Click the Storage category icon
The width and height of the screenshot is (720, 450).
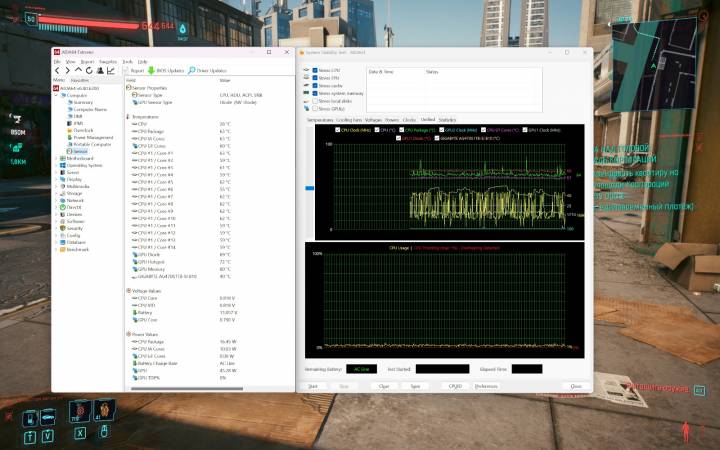(x=63, y=193)
